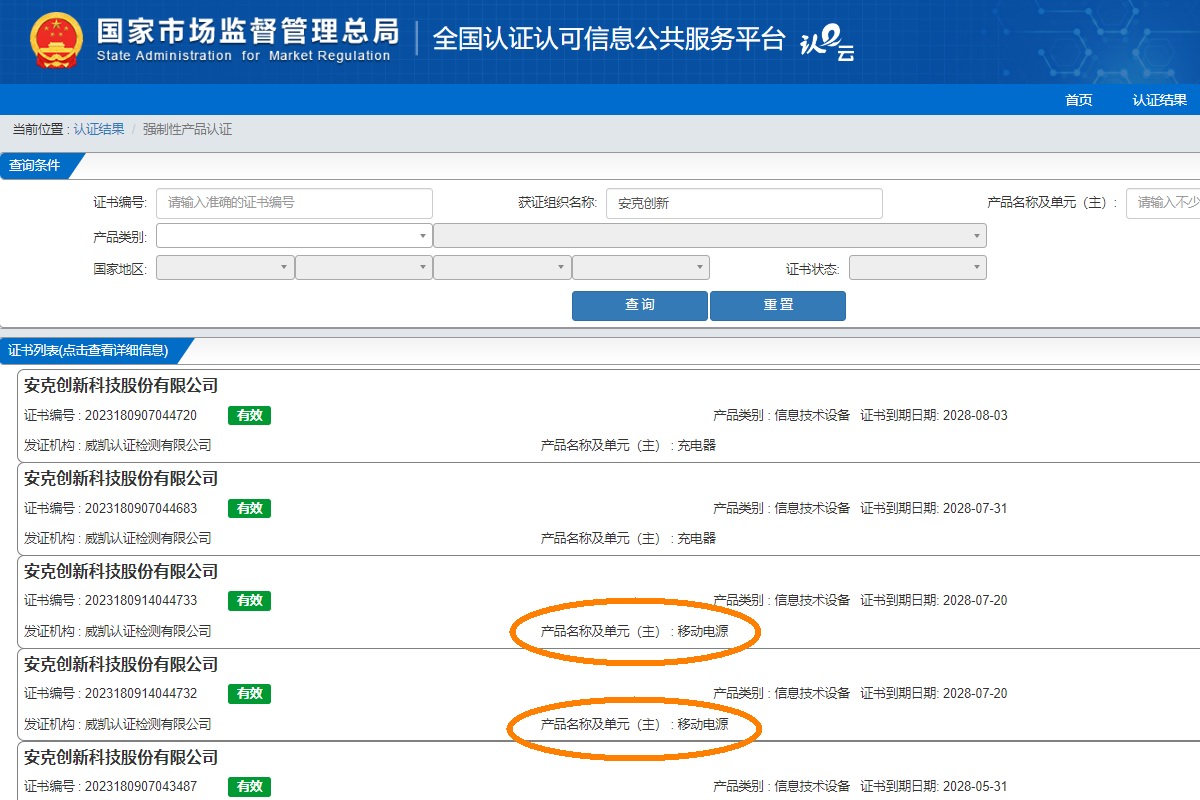Click the 查询 search button

(x=640, y=306)
